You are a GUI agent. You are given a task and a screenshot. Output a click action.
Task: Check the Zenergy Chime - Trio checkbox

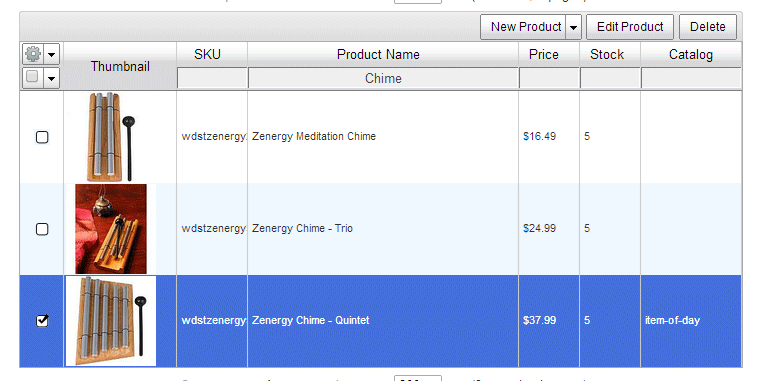[42, 229]
